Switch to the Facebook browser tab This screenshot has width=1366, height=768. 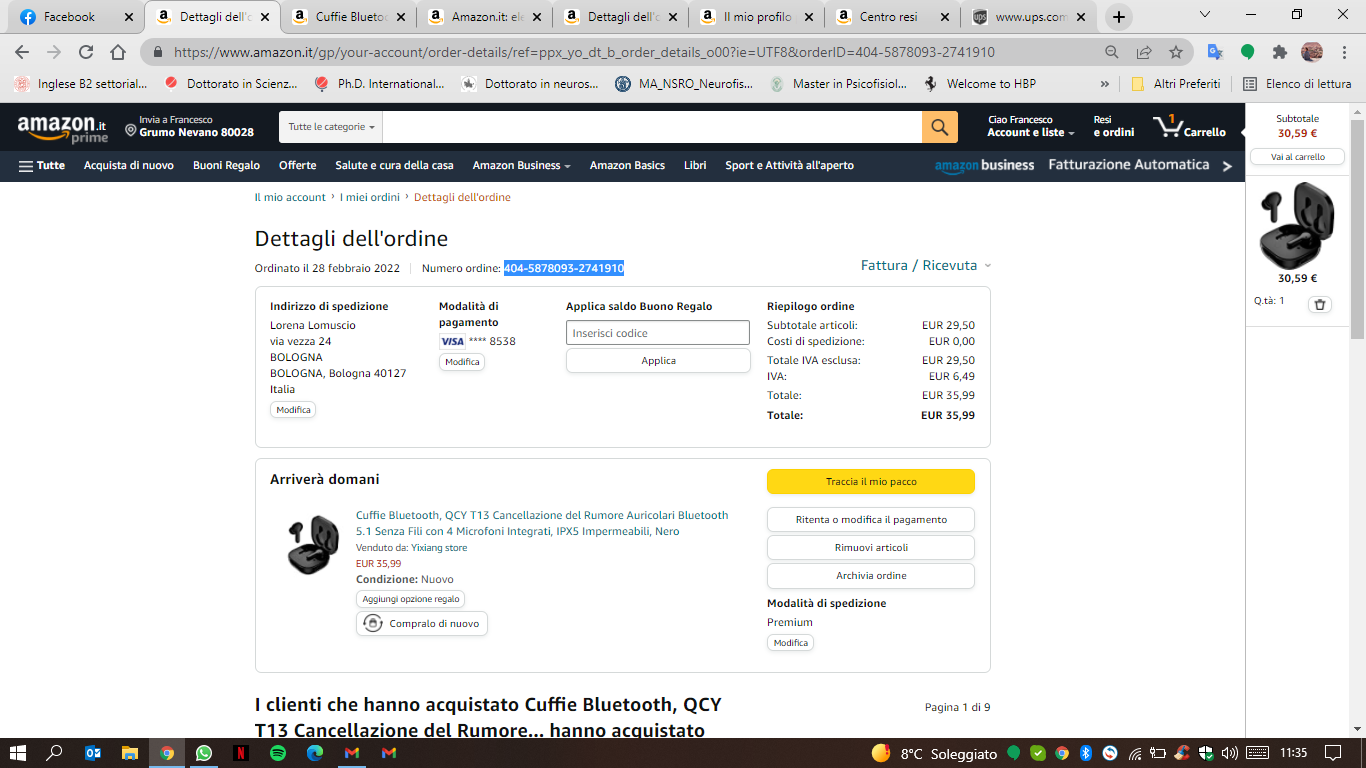70,17
